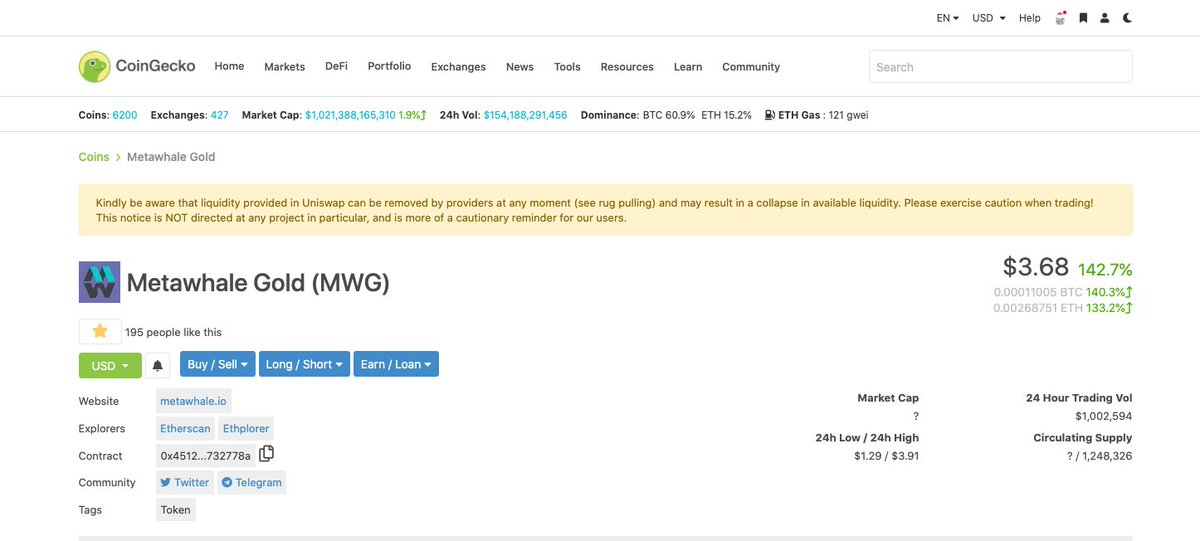Image resolution: width=1200 pixels, height=541 pixels.
Task: Open the DeFi menu item
Action: pyautogui.click(x=336, y=66)
